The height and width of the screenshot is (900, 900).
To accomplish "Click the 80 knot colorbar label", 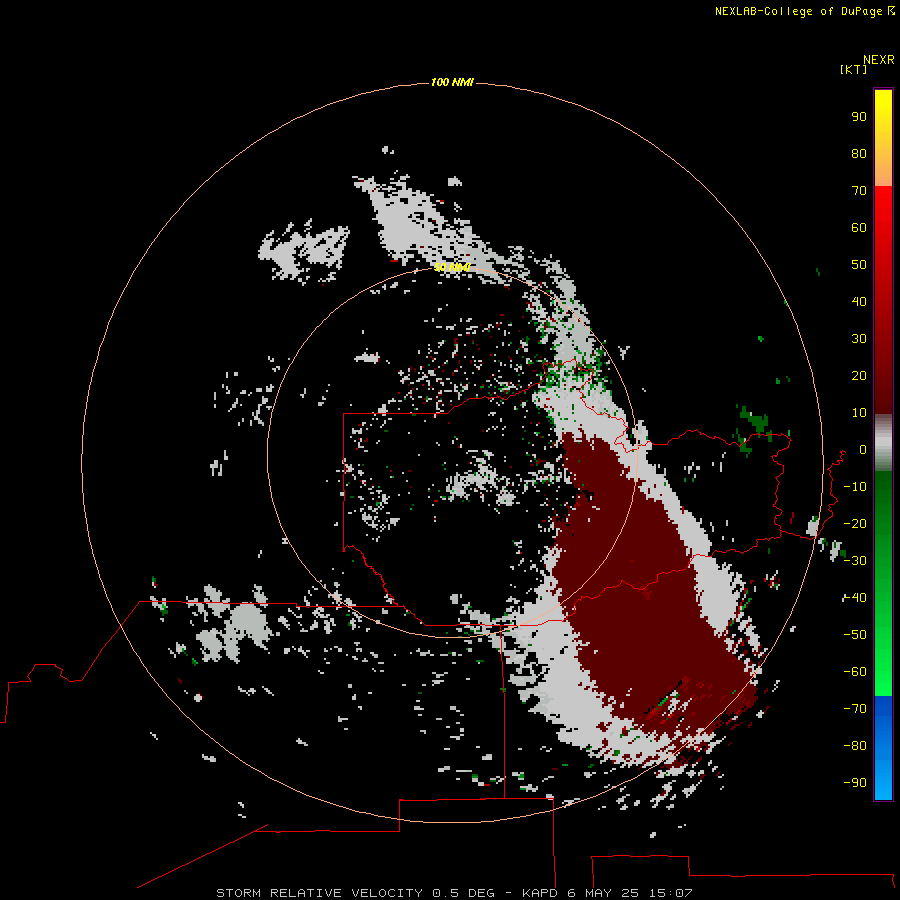I will [x=859, y=153].
